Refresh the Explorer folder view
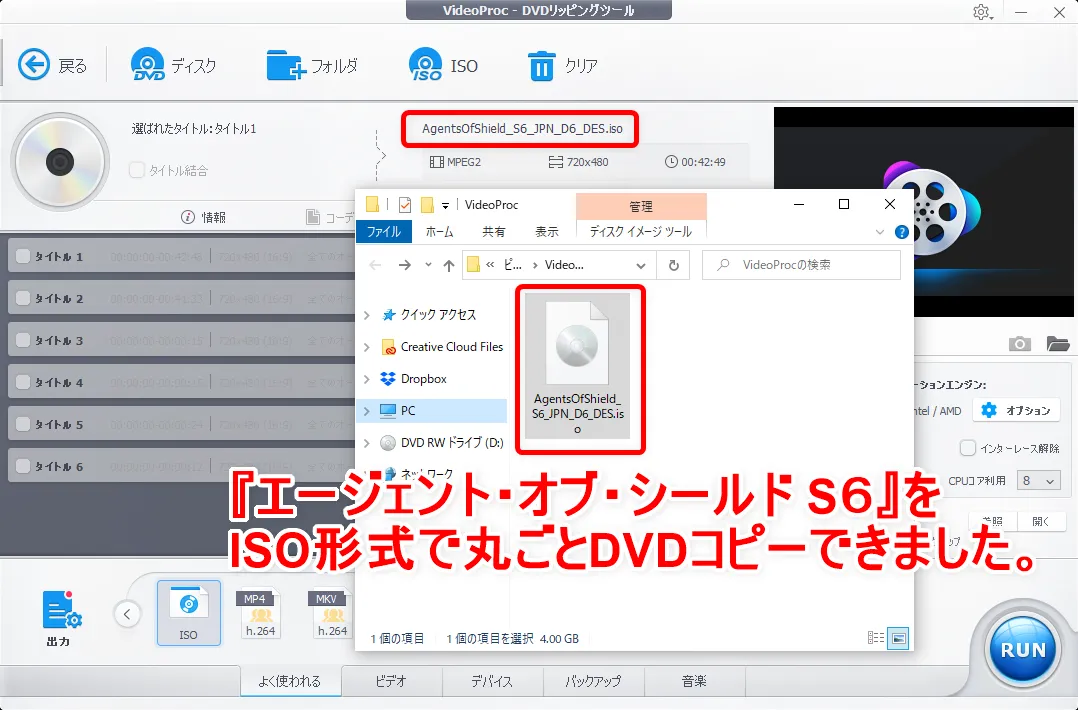This screenshot has width=1078, height=710. pyautogui.click(x=674, y=265)
